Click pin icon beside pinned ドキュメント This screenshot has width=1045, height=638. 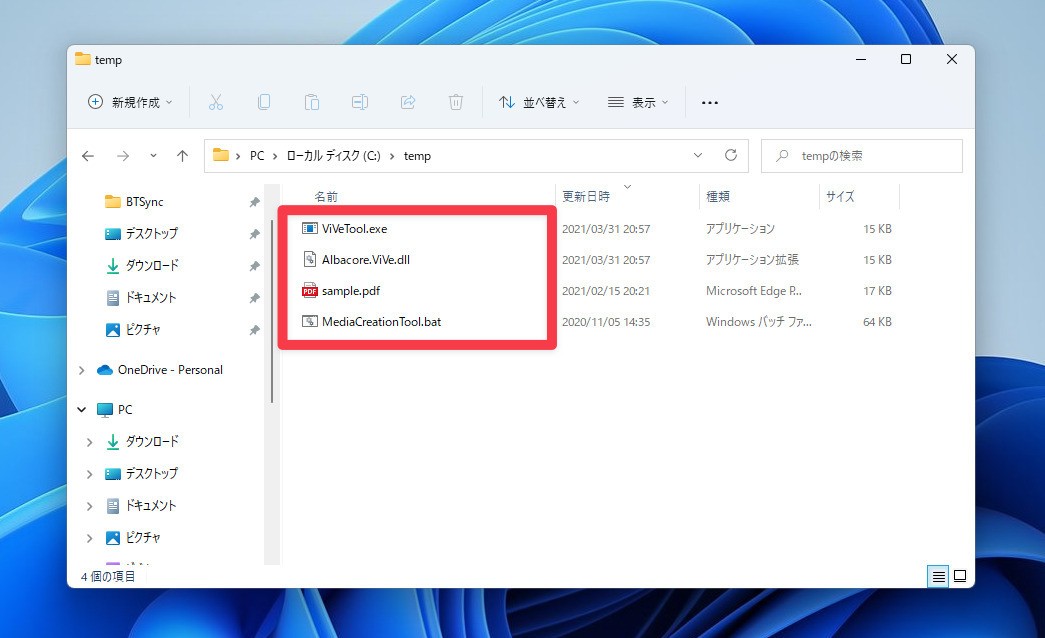pos(255,298)
